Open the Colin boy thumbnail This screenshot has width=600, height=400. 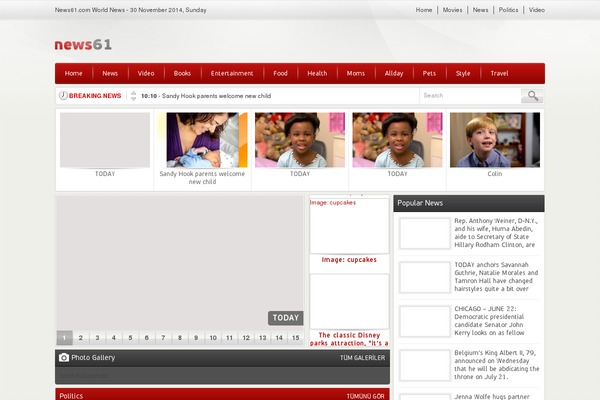[x=495, y=140]
